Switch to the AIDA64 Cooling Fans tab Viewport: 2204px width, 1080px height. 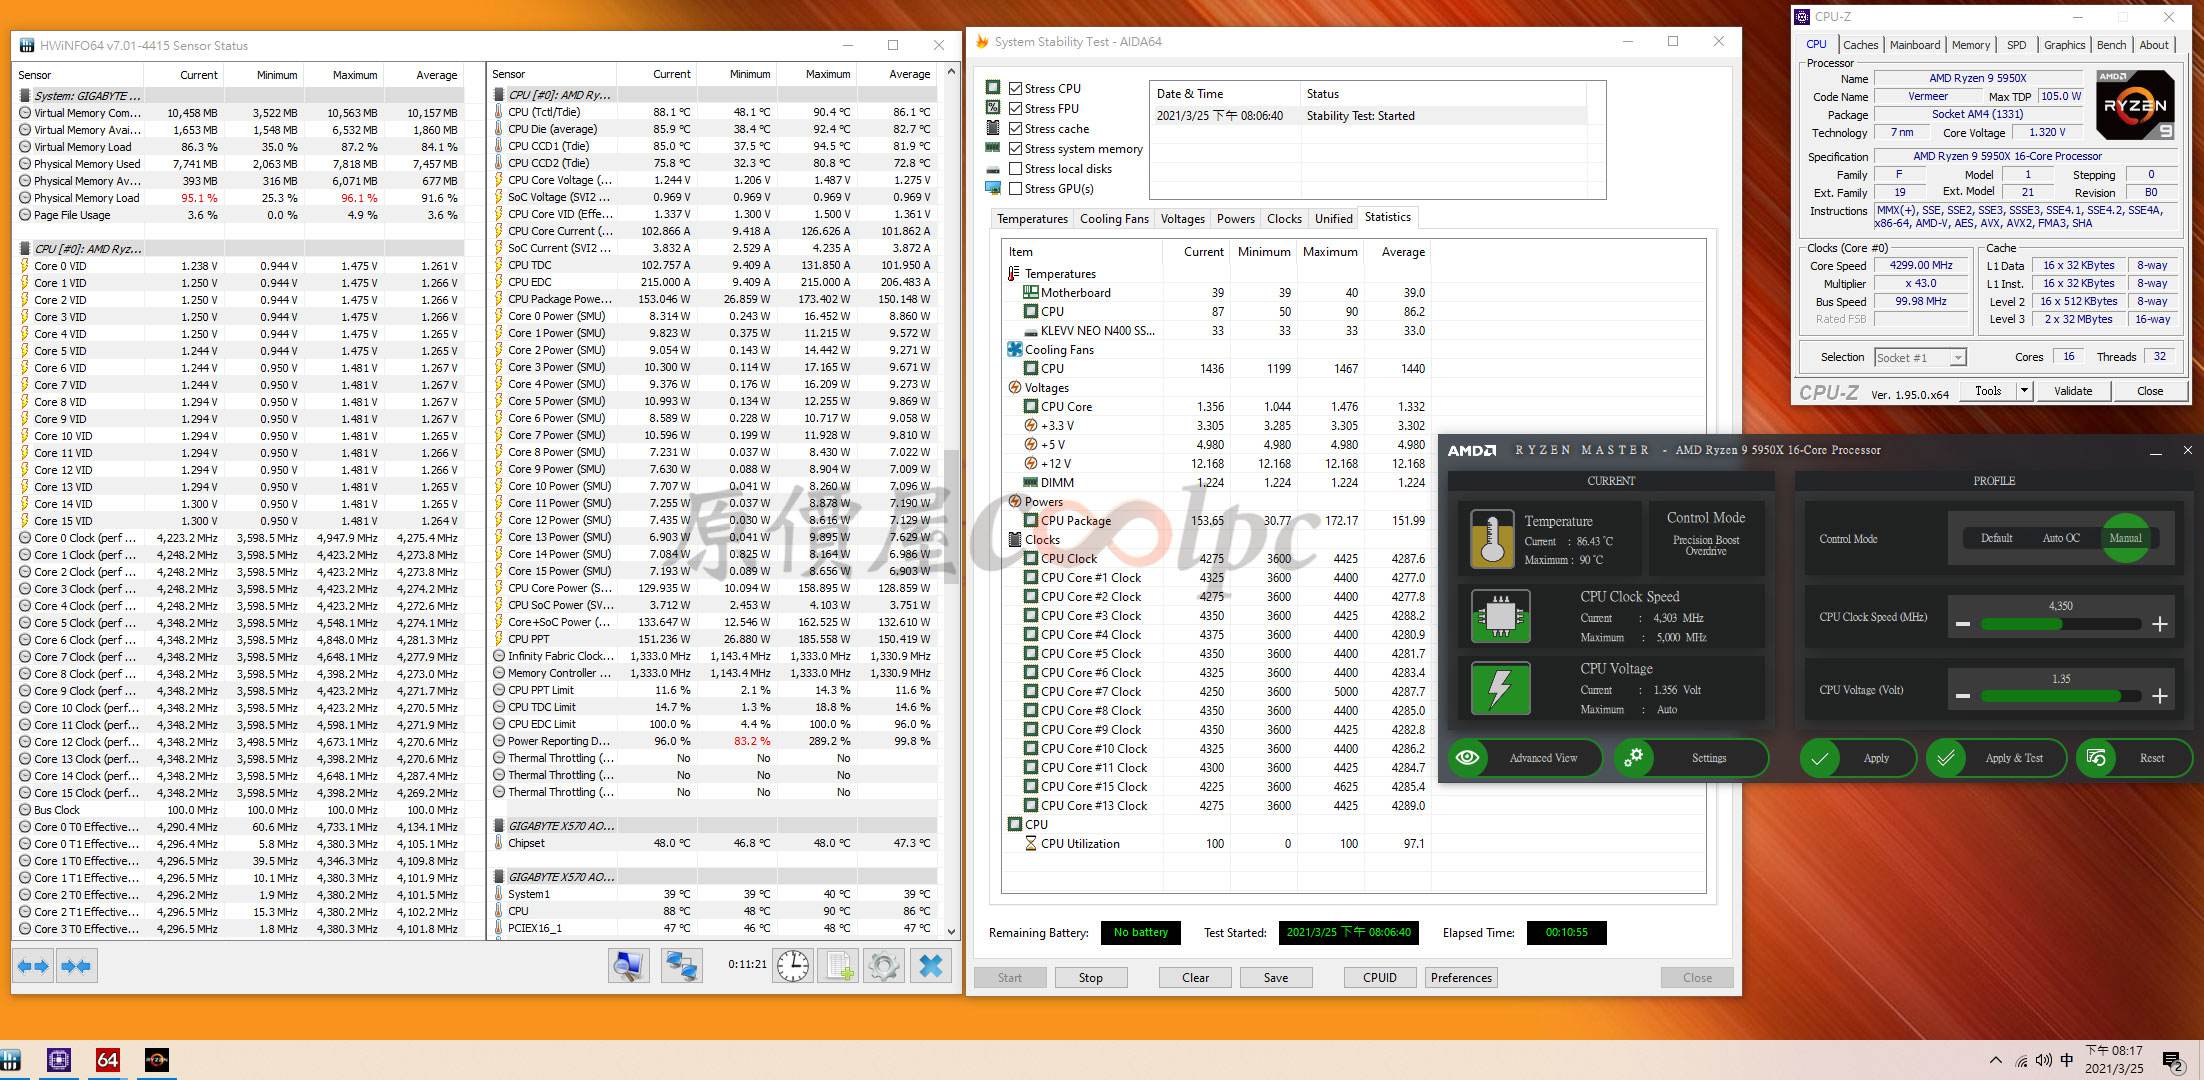[x=1114, y=219]
